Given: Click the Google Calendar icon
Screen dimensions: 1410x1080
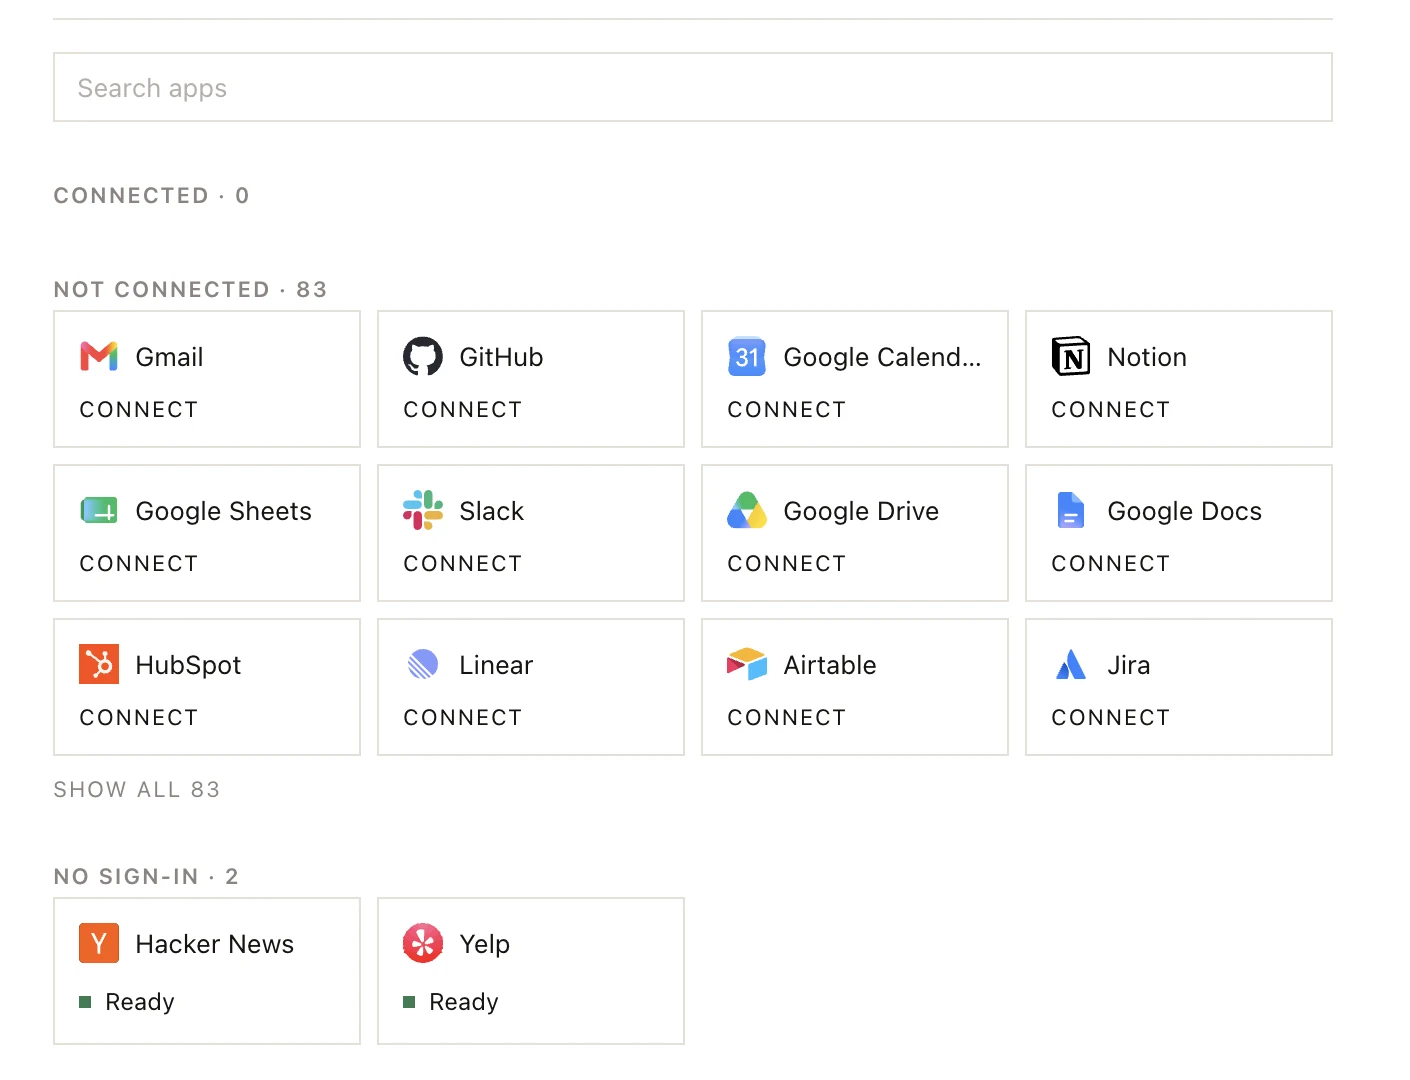Looking at the screenshot, I should (747, 357).
